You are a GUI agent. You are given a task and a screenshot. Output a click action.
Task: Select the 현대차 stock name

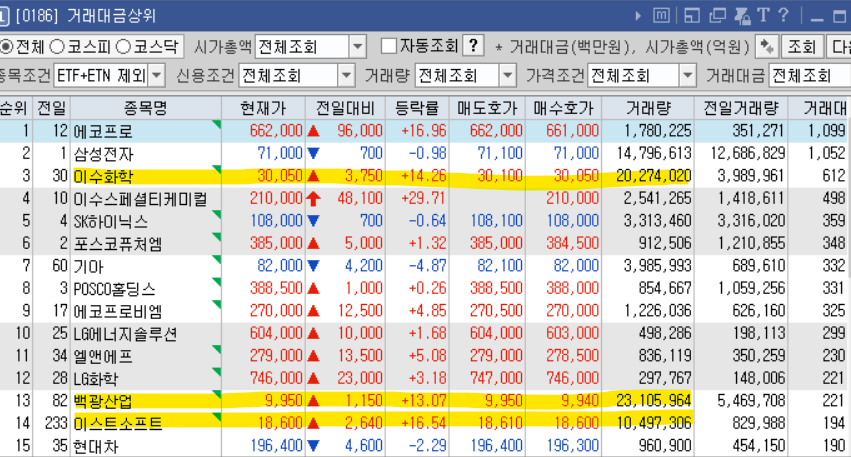coord(96,446)
